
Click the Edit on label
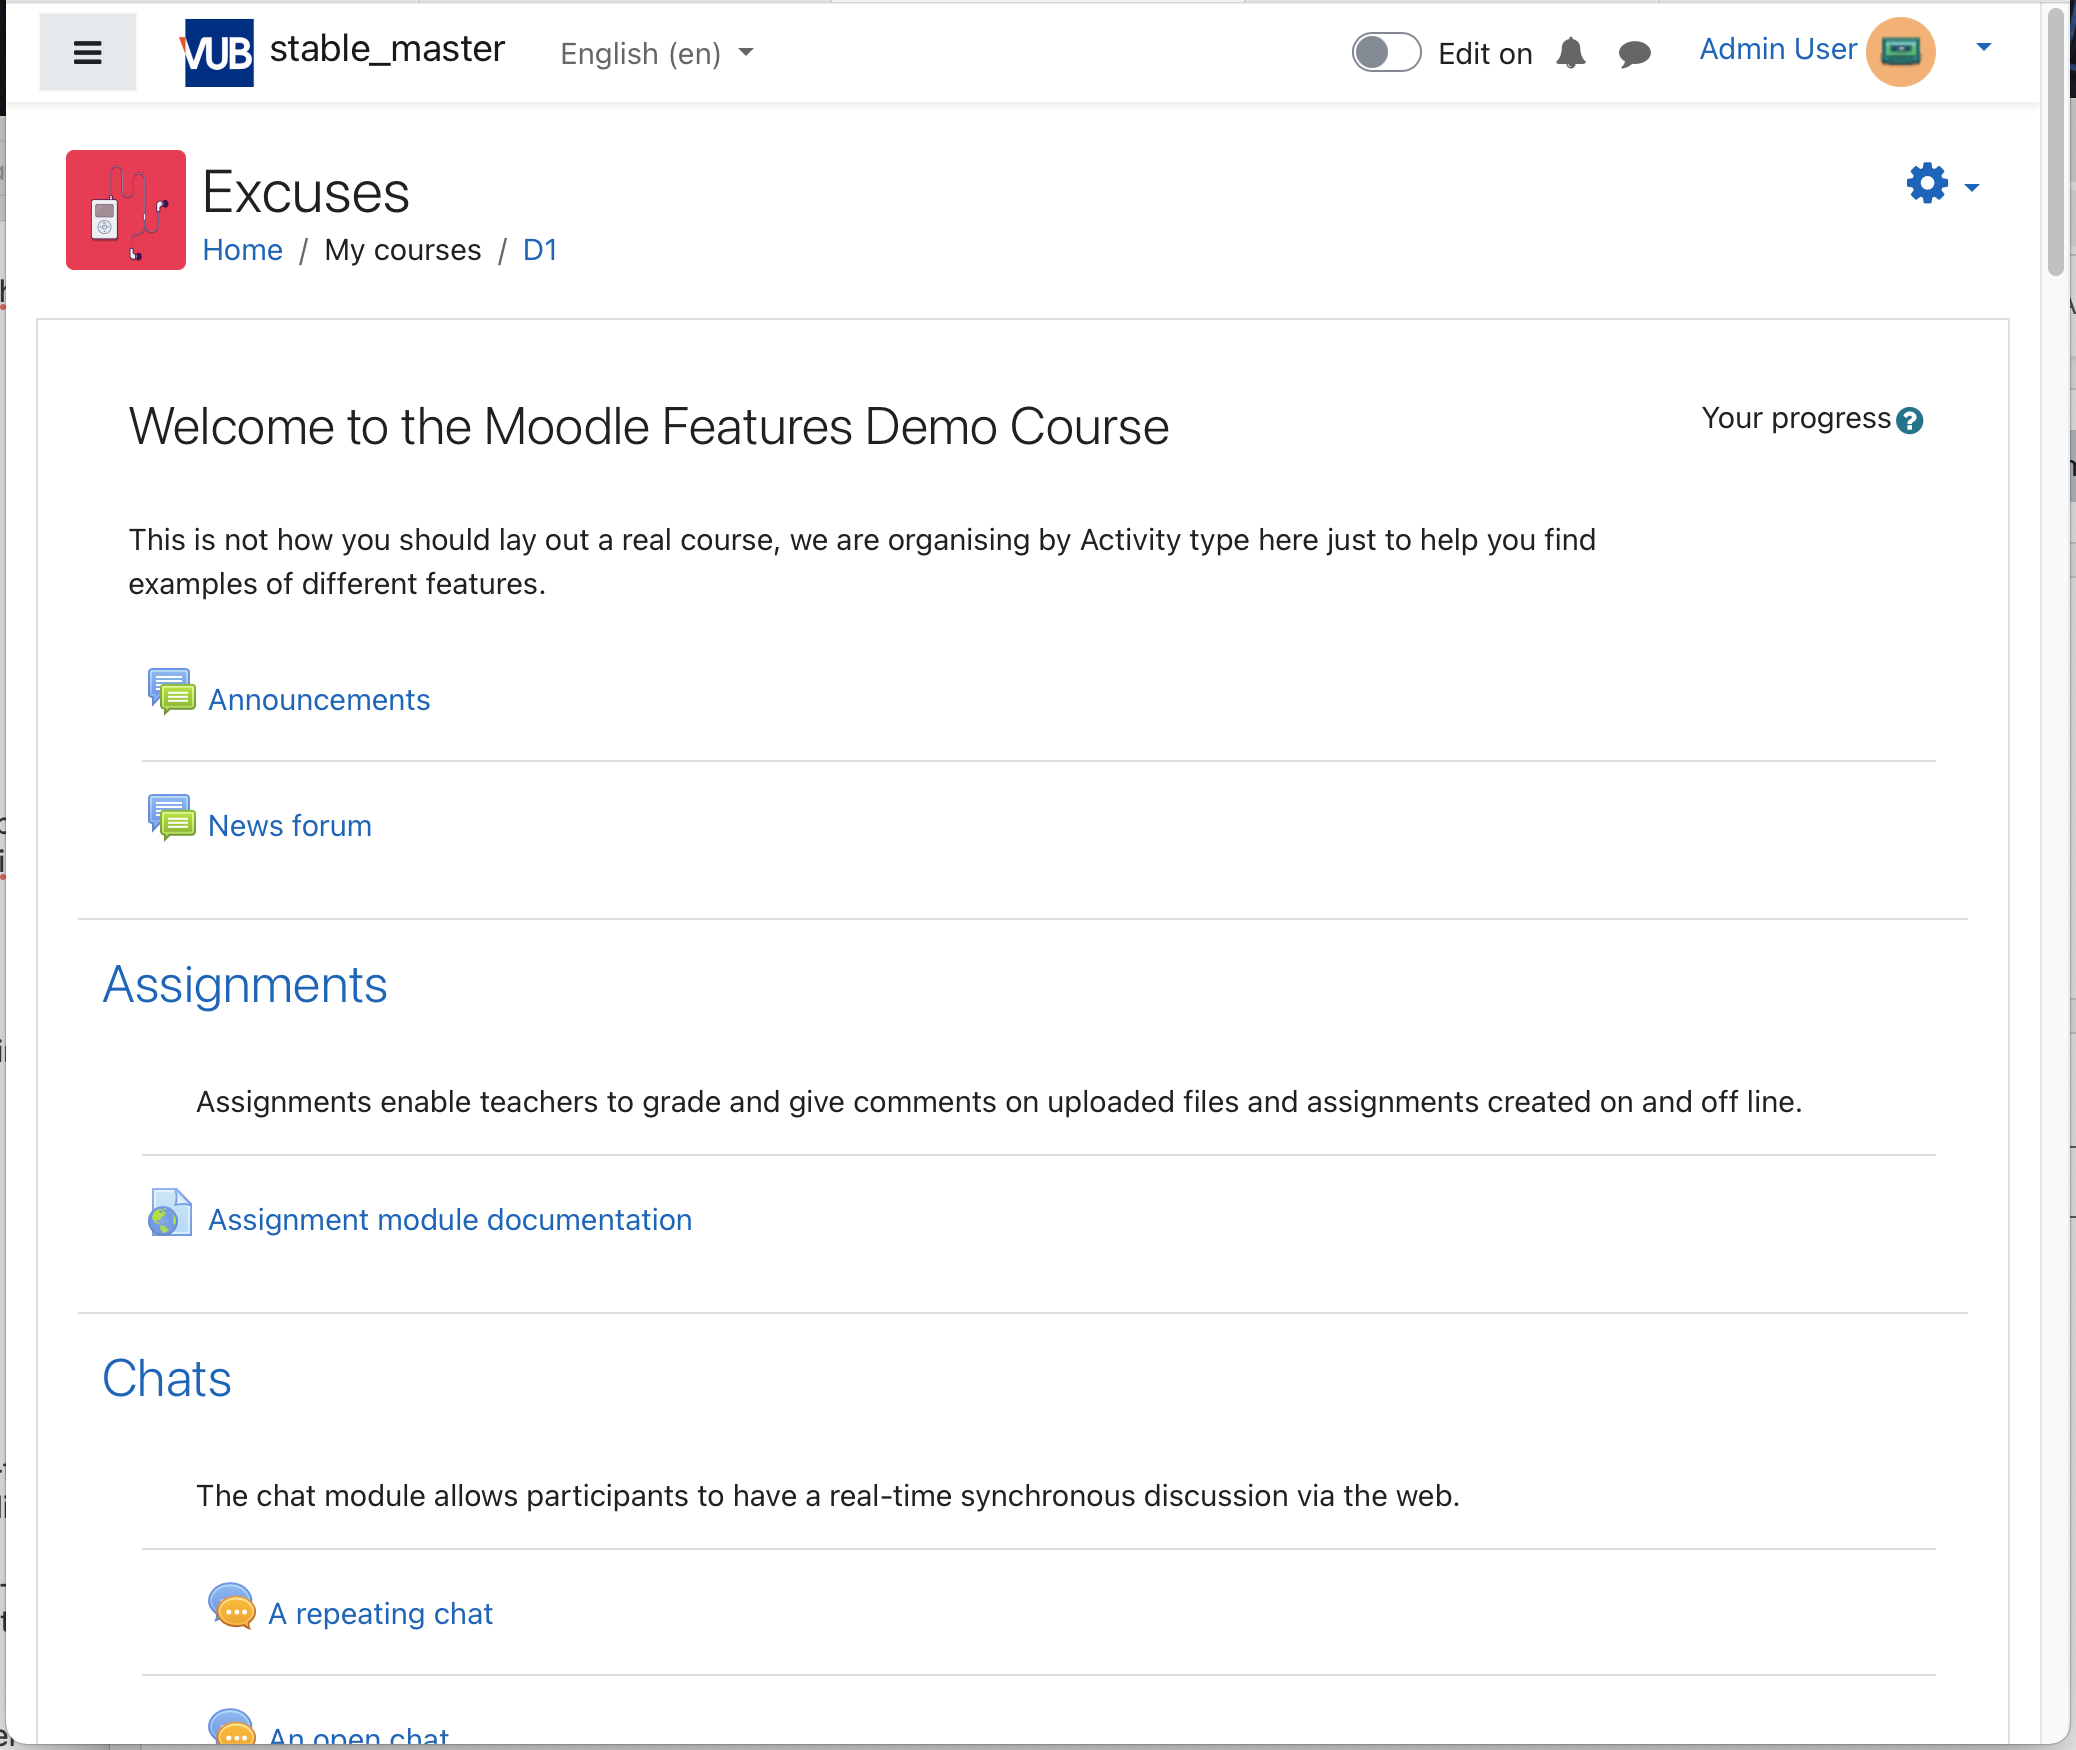[1485, 54]
